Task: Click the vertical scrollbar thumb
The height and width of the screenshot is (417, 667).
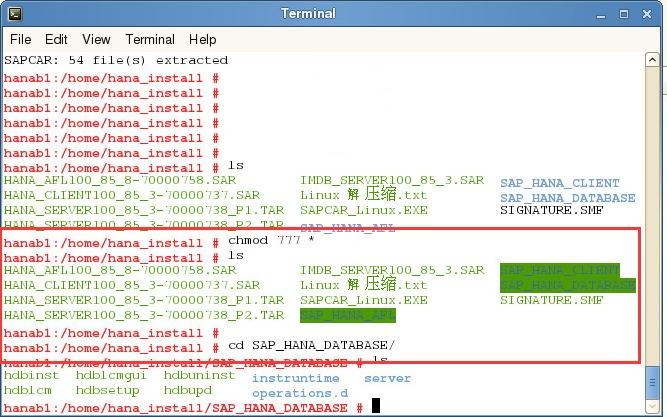Action: tap(652, 383)
